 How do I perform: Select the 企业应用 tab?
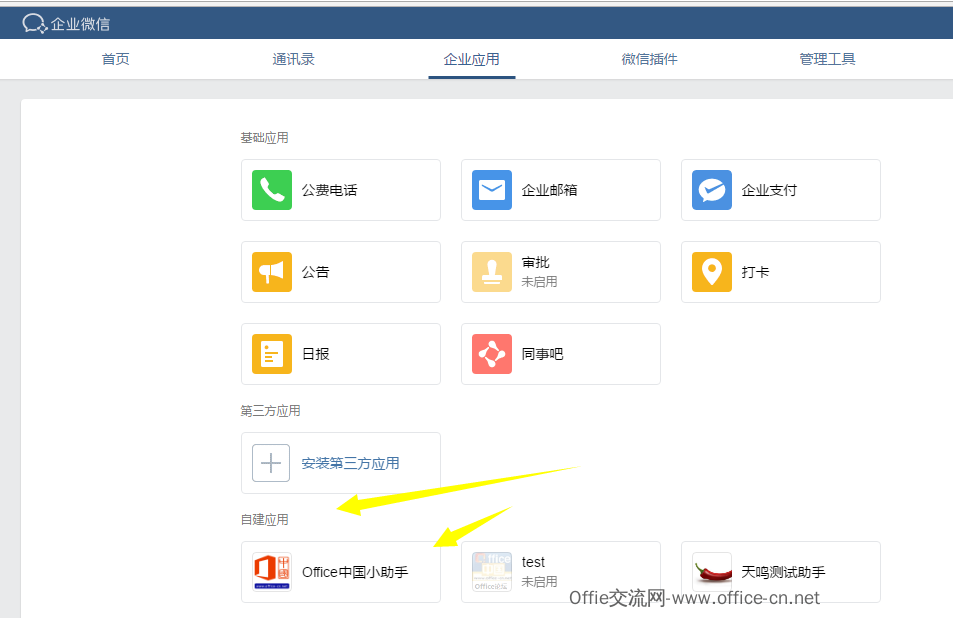click(472, 59)
